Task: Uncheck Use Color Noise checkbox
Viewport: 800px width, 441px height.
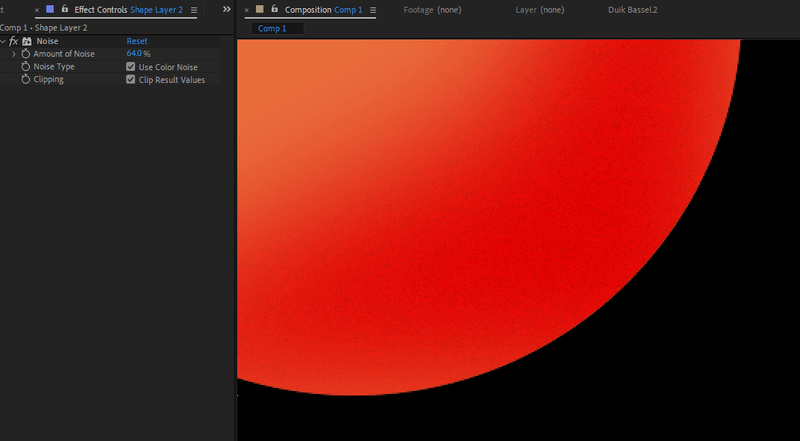Action: 131,67
